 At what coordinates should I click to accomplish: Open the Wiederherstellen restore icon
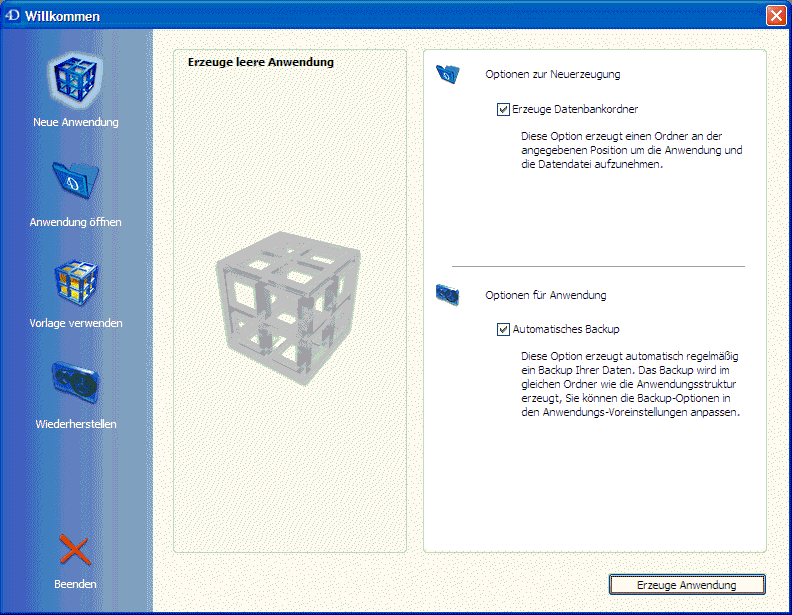[x=76, y=384]
